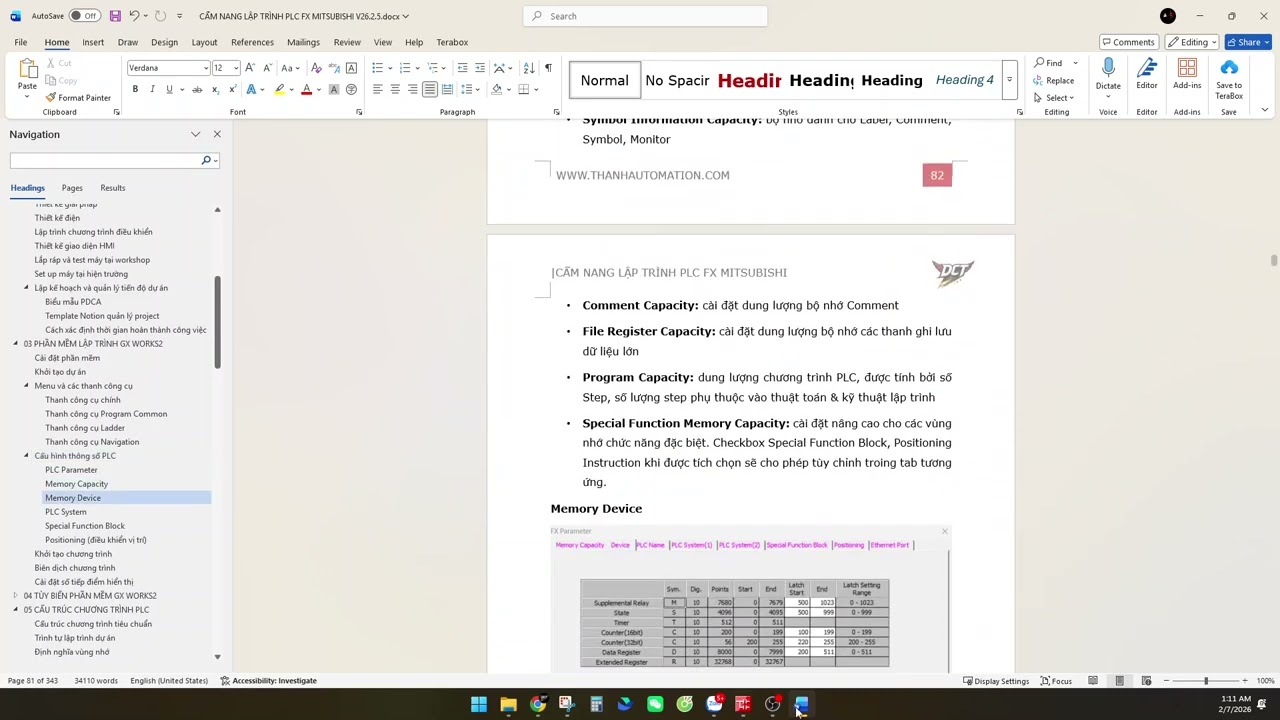The width and height of the screenshot is (1280, 720).
Task: Expand the Styles gallery
Action: [1009, 80]
